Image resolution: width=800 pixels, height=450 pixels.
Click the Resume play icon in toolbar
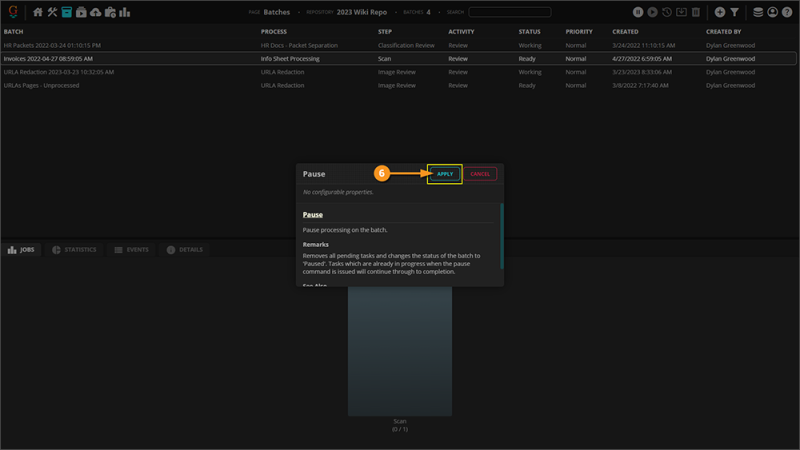(652, 12)
